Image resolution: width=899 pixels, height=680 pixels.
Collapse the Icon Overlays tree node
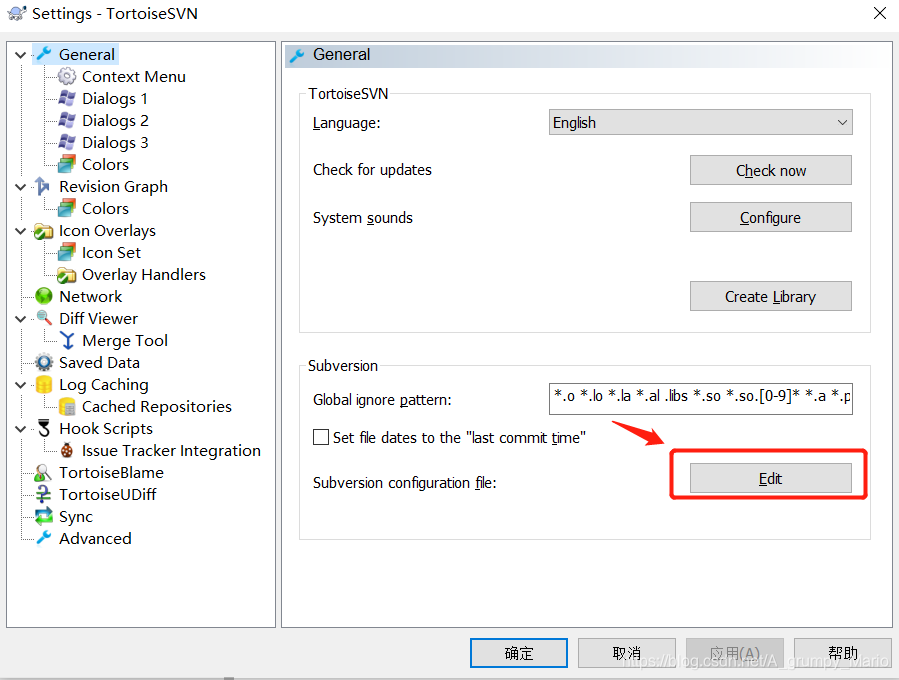21,231
